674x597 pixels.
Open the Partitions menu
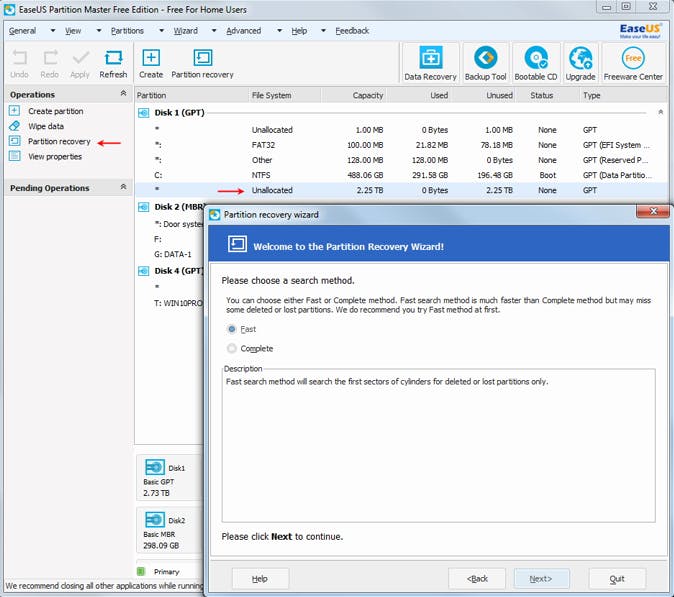point(127,31)
